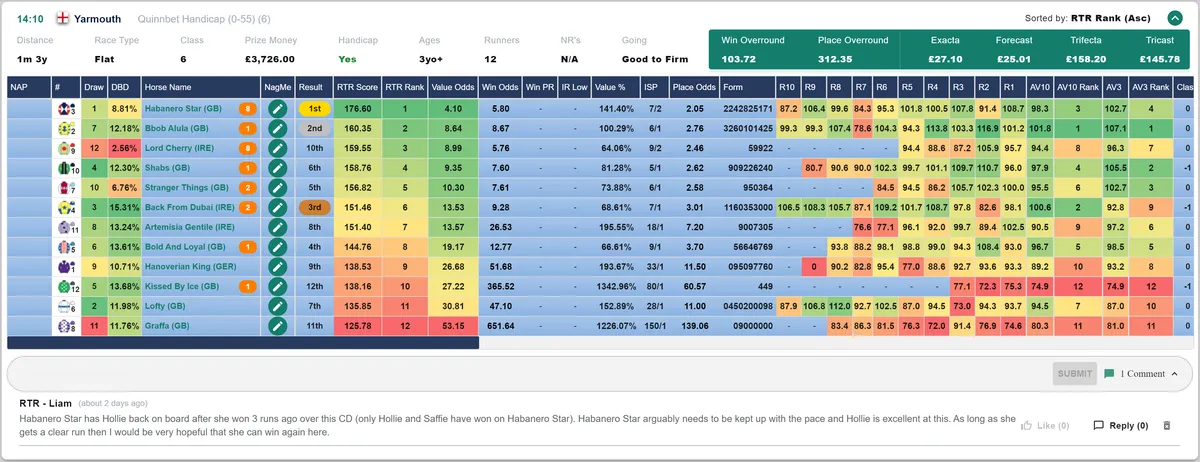This screenshot has height=462, width=1200.
Task: Click the orange 8 badge beside Habanero Star
Action: pyautogui.click(x=246, y=108)
